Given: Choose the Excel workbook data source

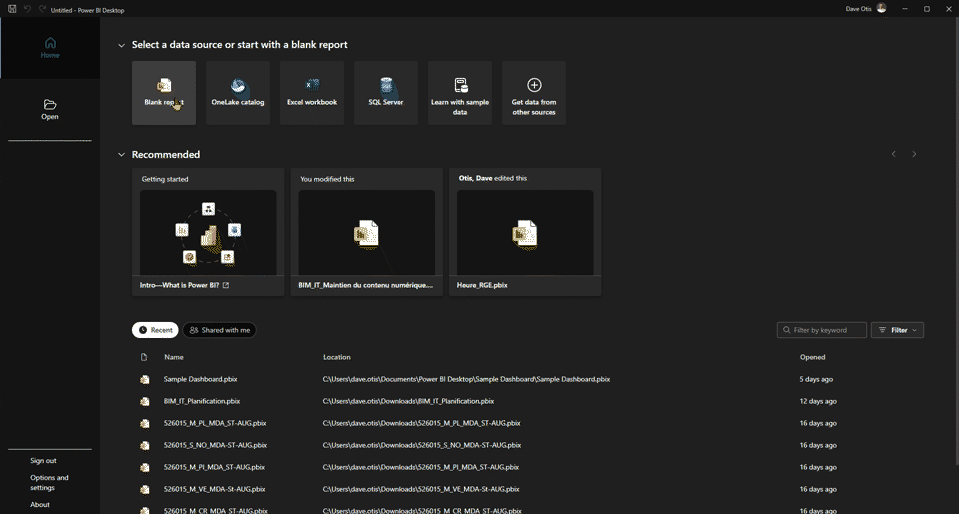Looking at the screenshot, I should [x=312, y=93].
